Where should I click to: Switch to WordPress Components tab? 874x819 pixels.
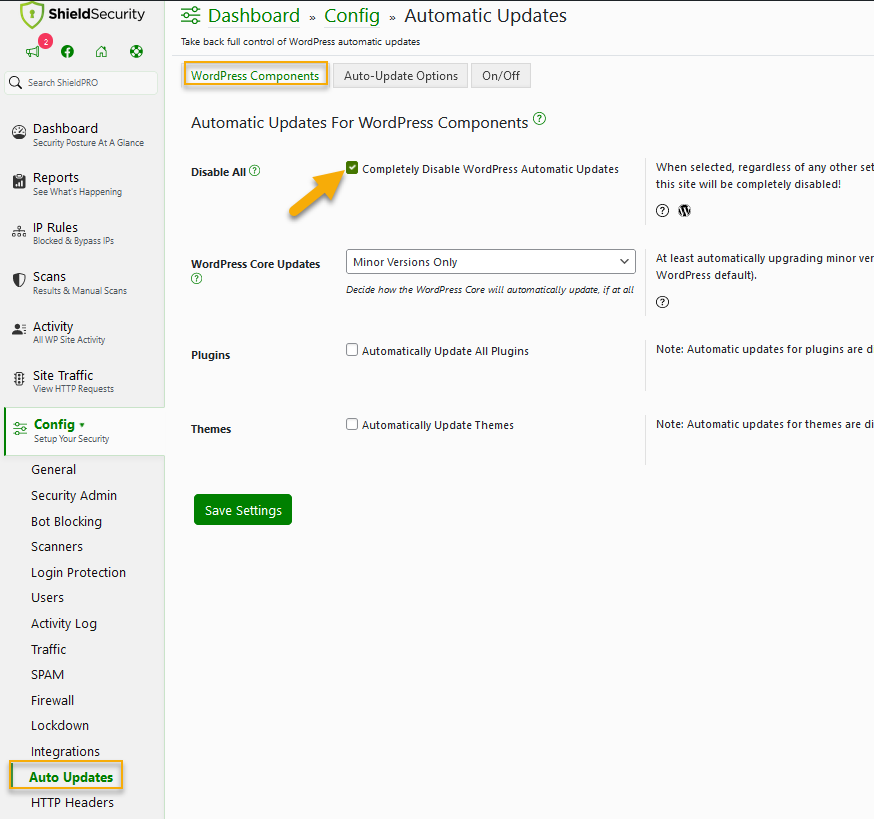point(255,75)
